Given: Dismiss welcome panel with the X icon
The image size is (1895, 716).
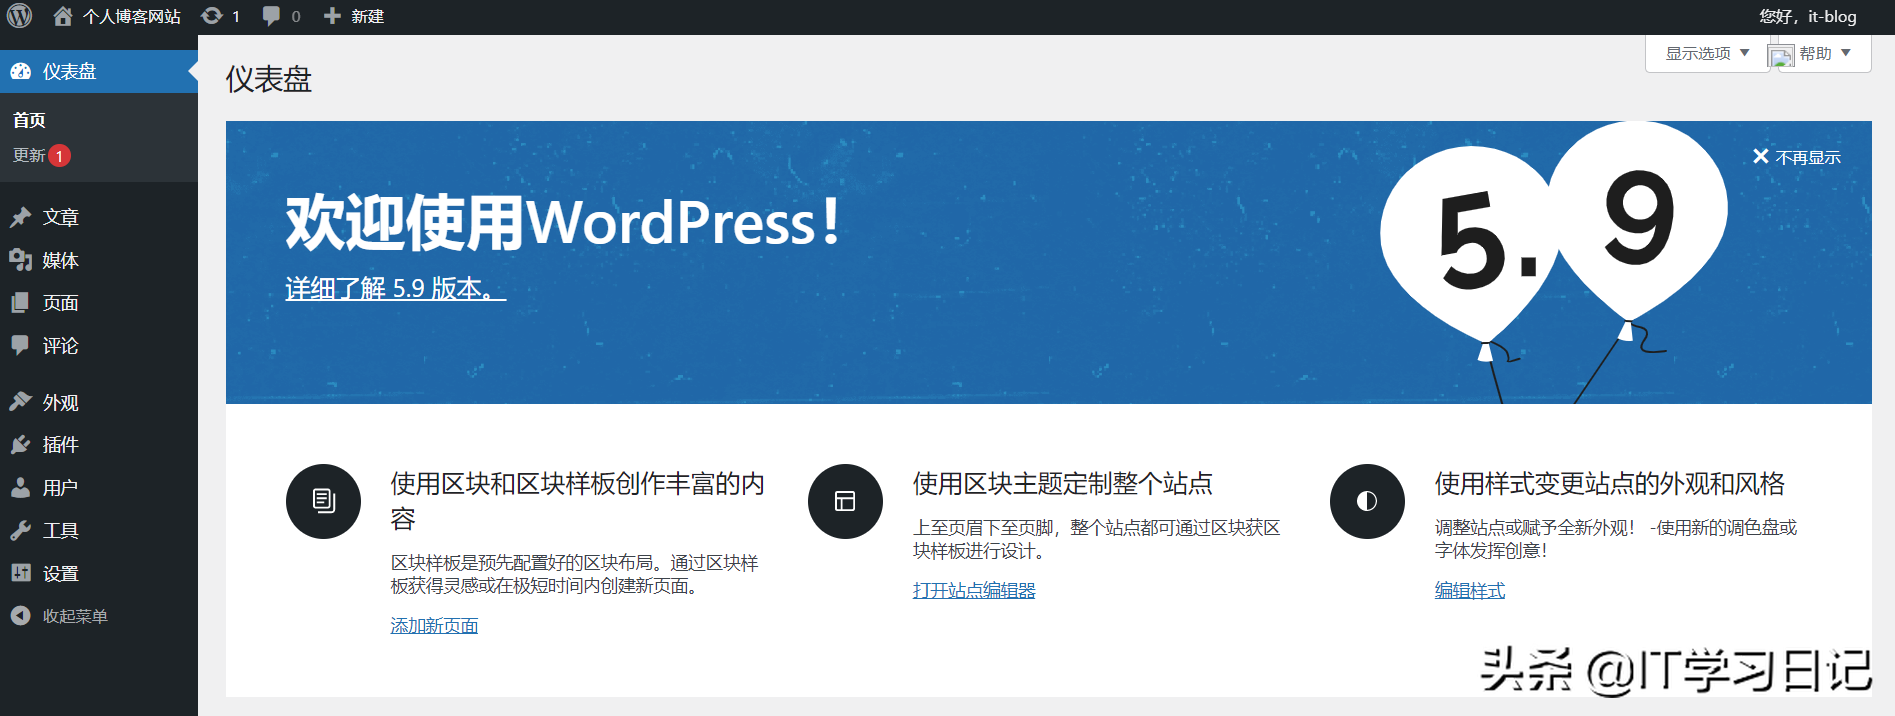Looking at the screenshot, I should coord(1761,156).
